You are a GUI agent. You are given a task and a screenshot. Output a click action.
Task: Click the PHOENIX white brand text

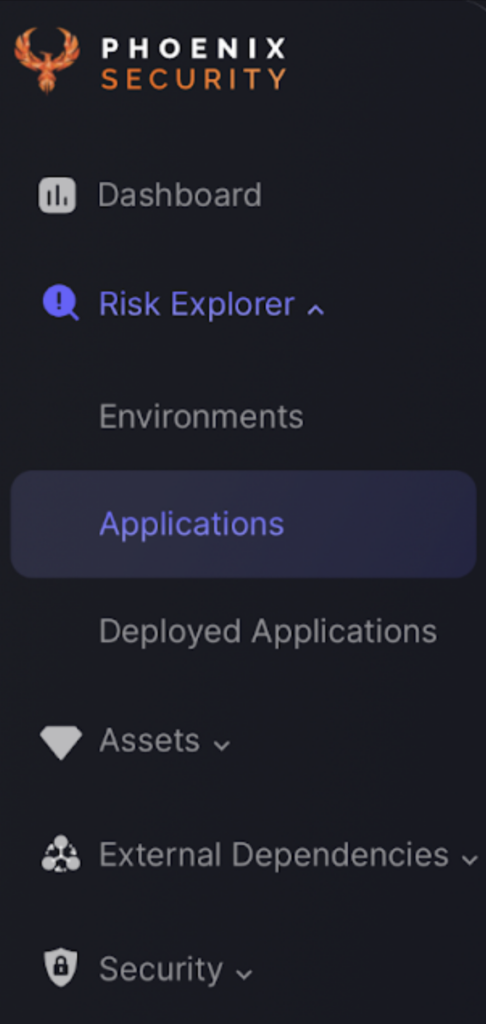pos(193,48)
